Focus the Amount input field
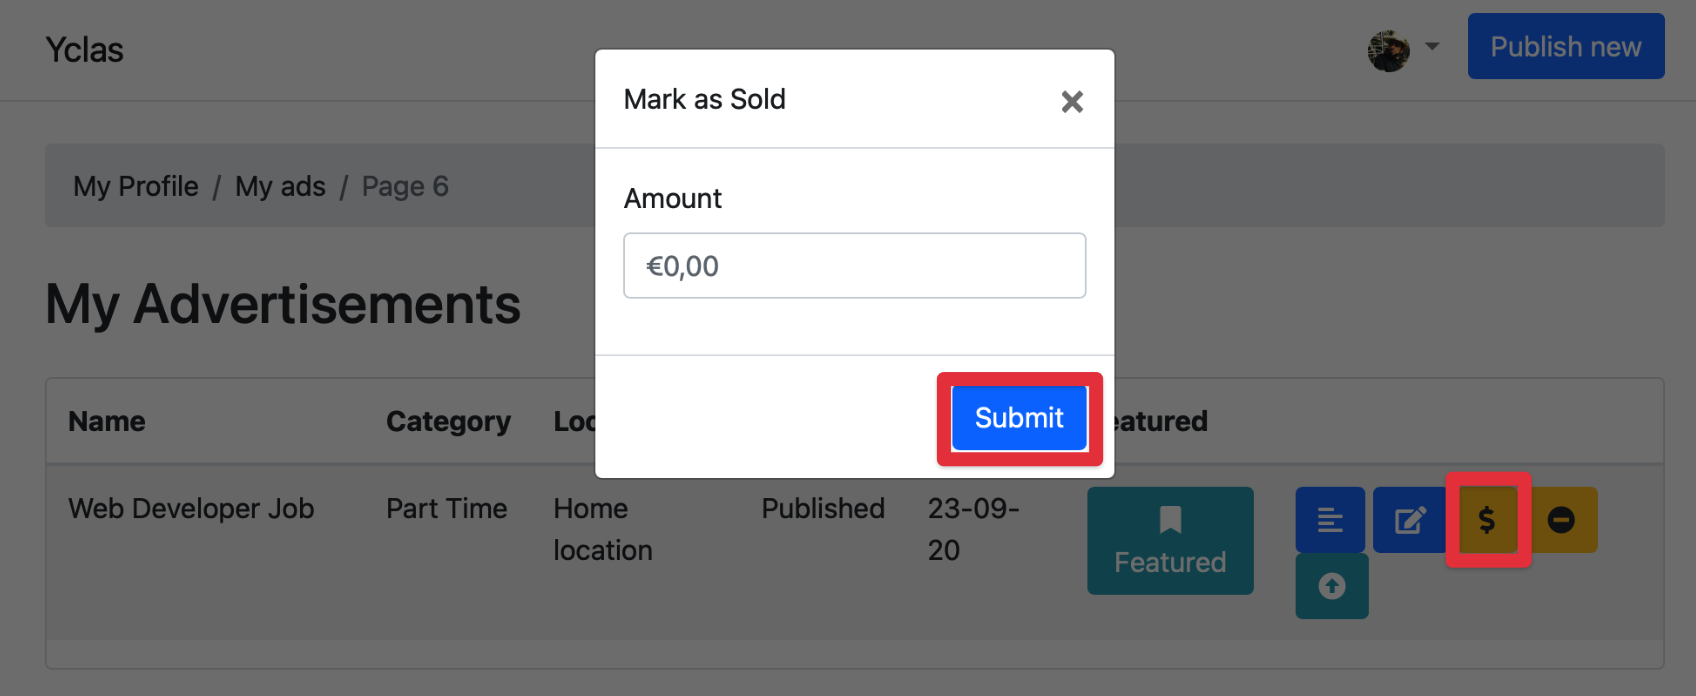 854,266
